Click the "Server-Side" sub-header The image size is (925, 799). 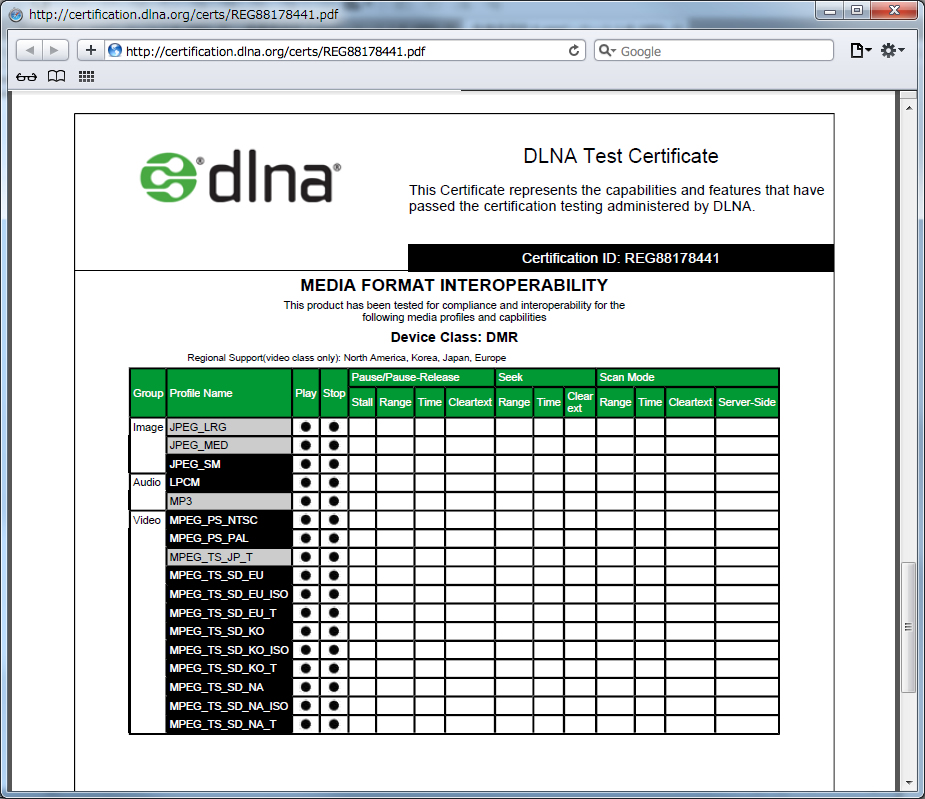point(747,402)
